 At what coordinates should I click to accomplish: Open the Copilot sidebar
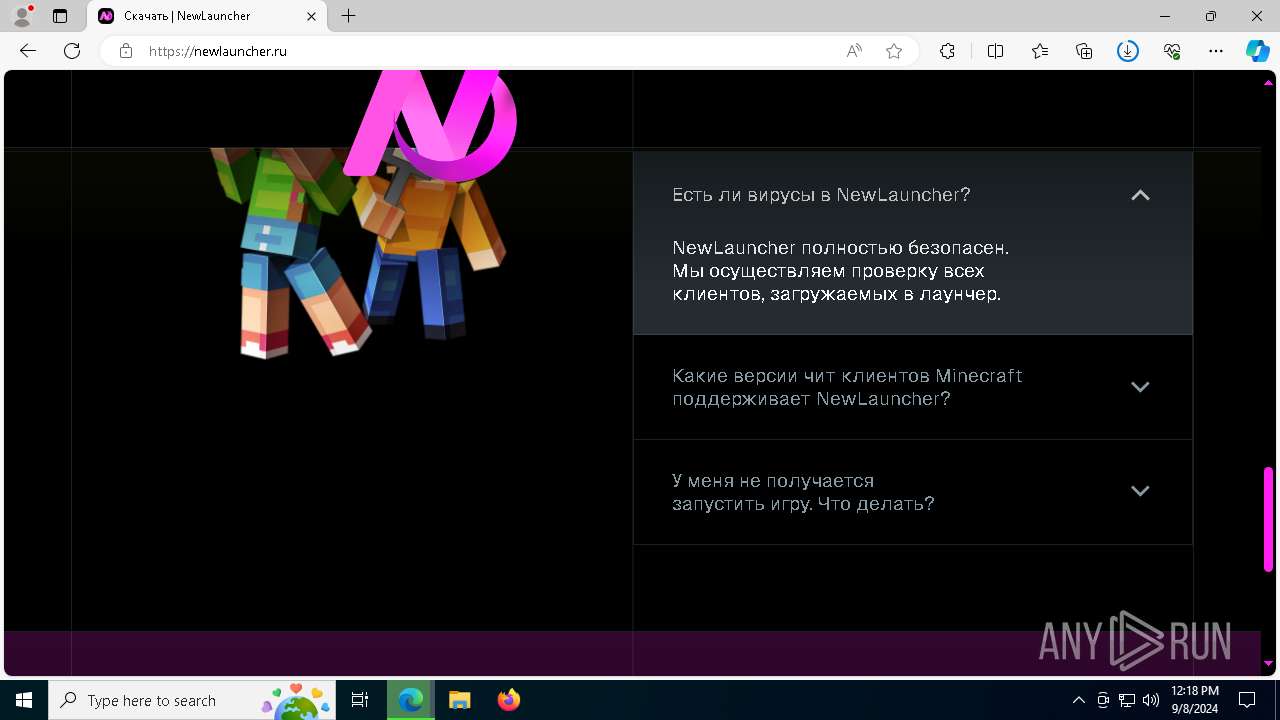point(1258,51)
